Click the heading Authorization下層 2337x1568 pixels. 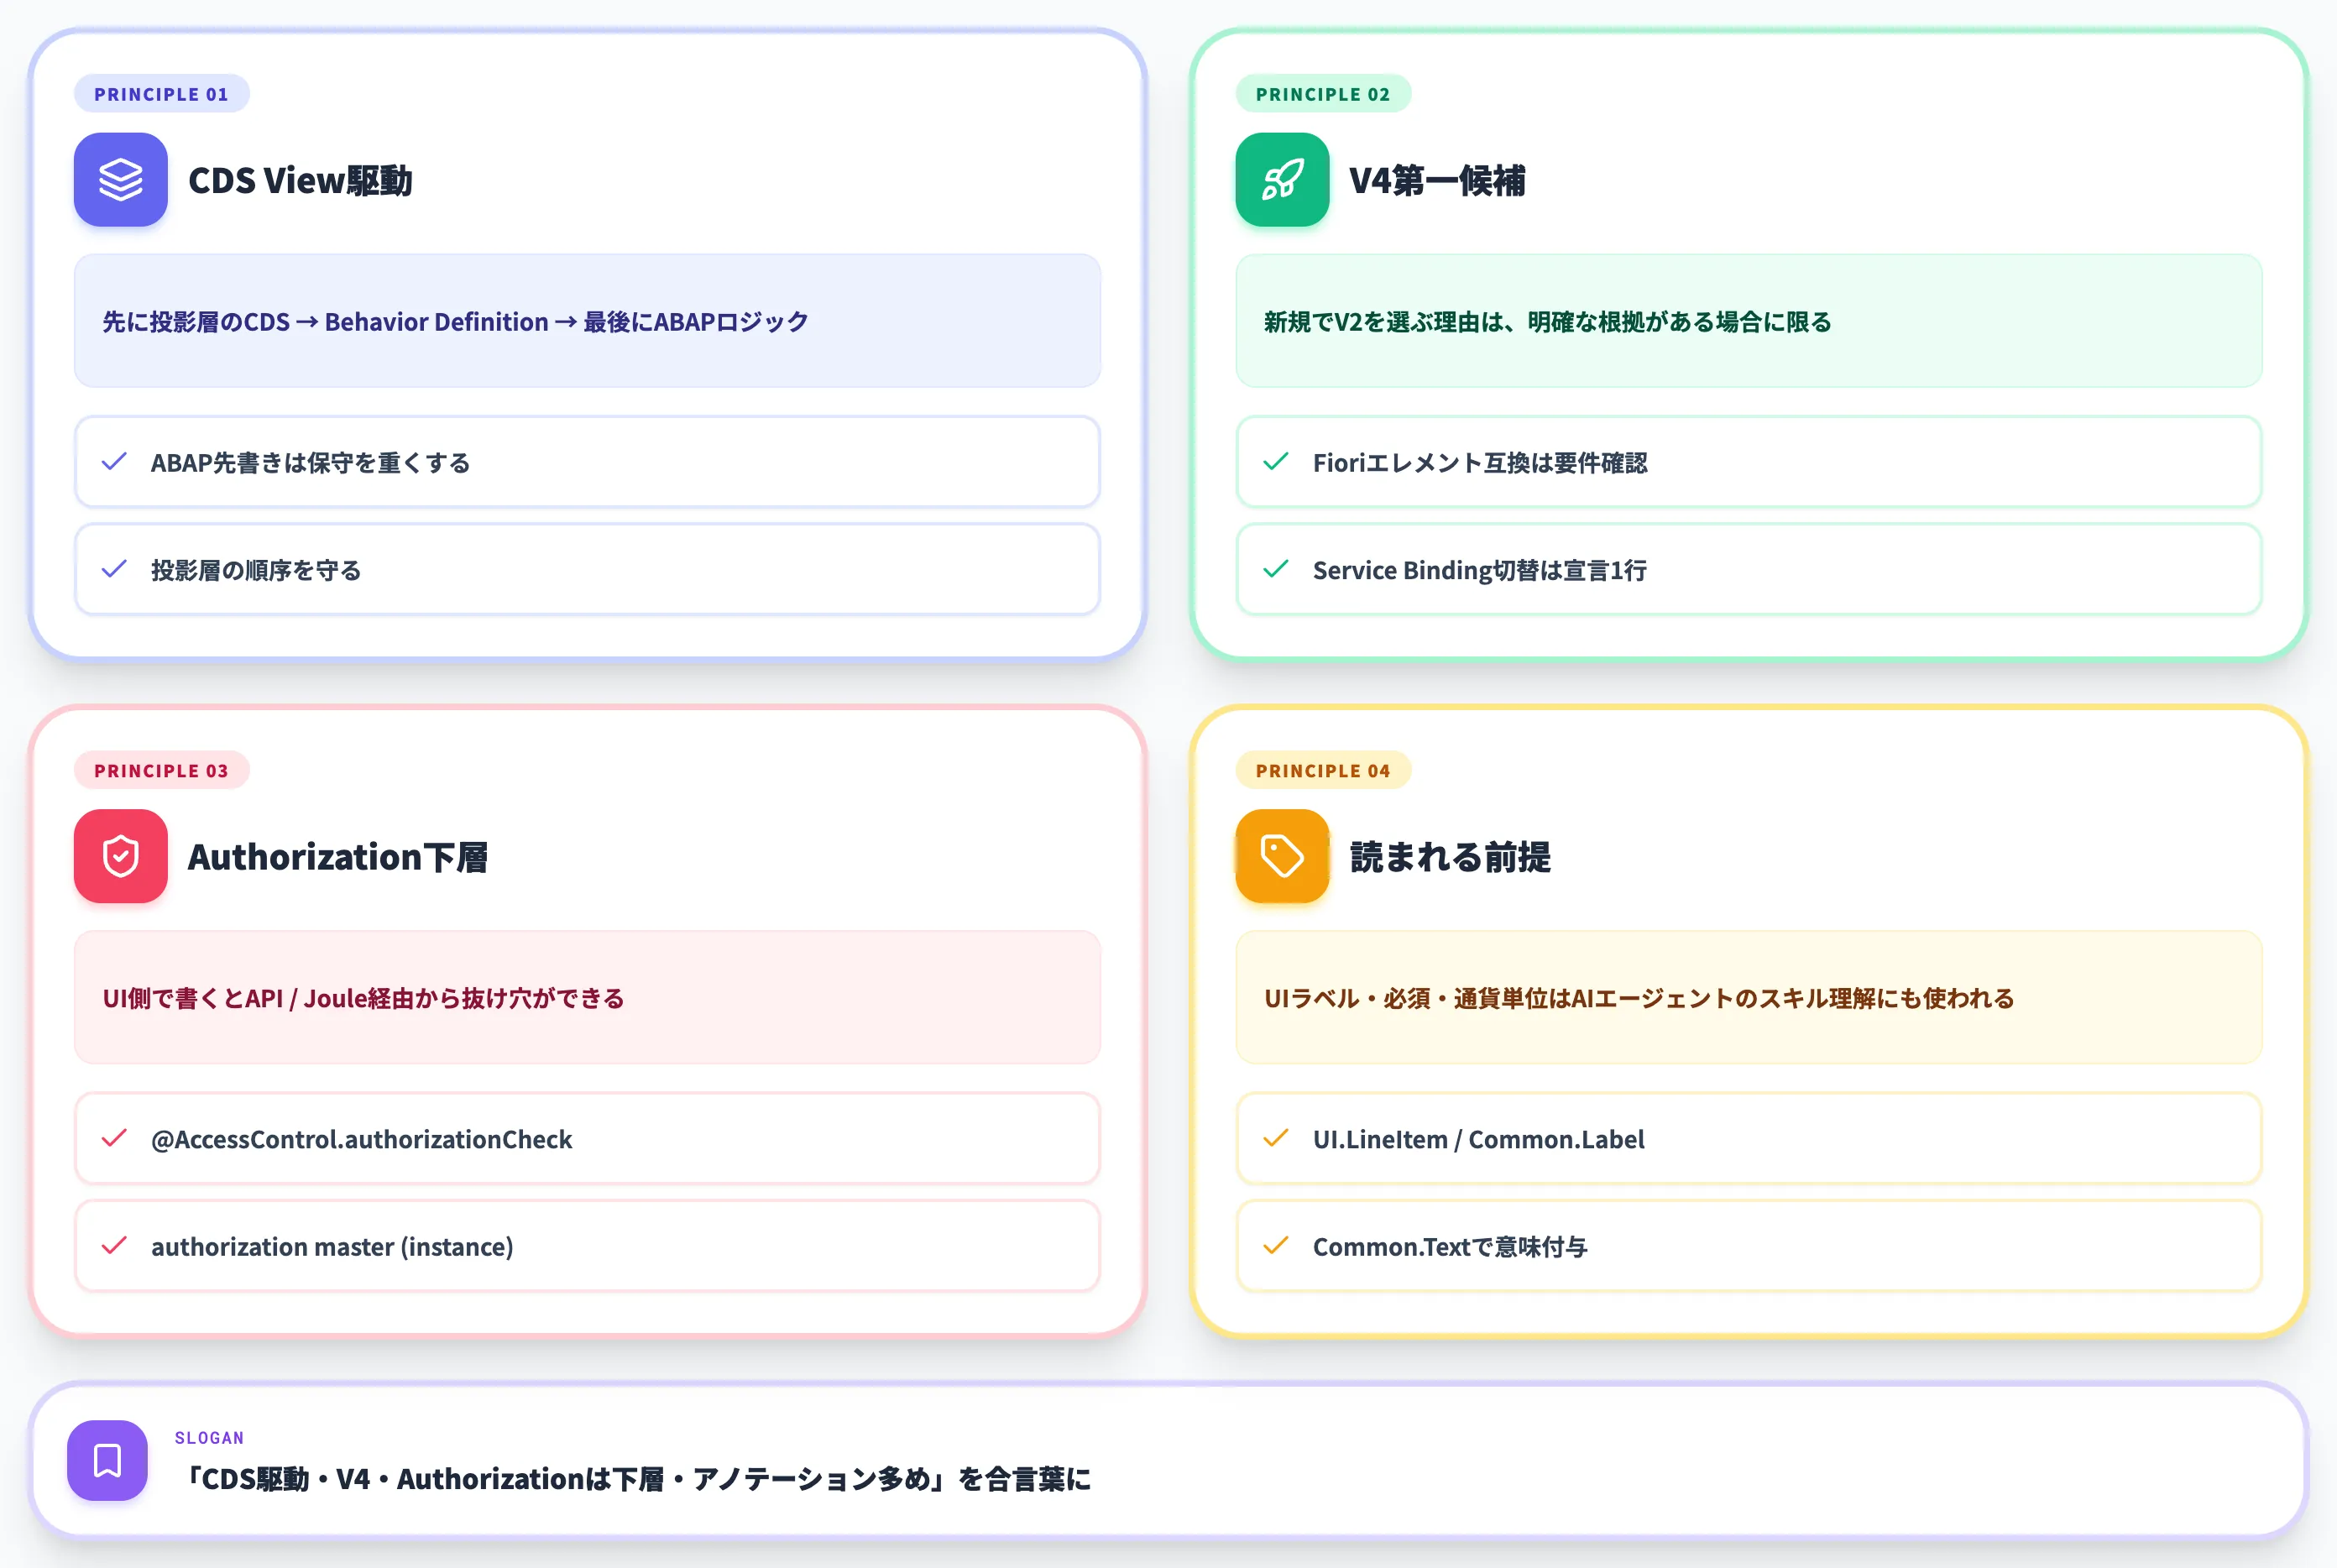tap(338, 857)
